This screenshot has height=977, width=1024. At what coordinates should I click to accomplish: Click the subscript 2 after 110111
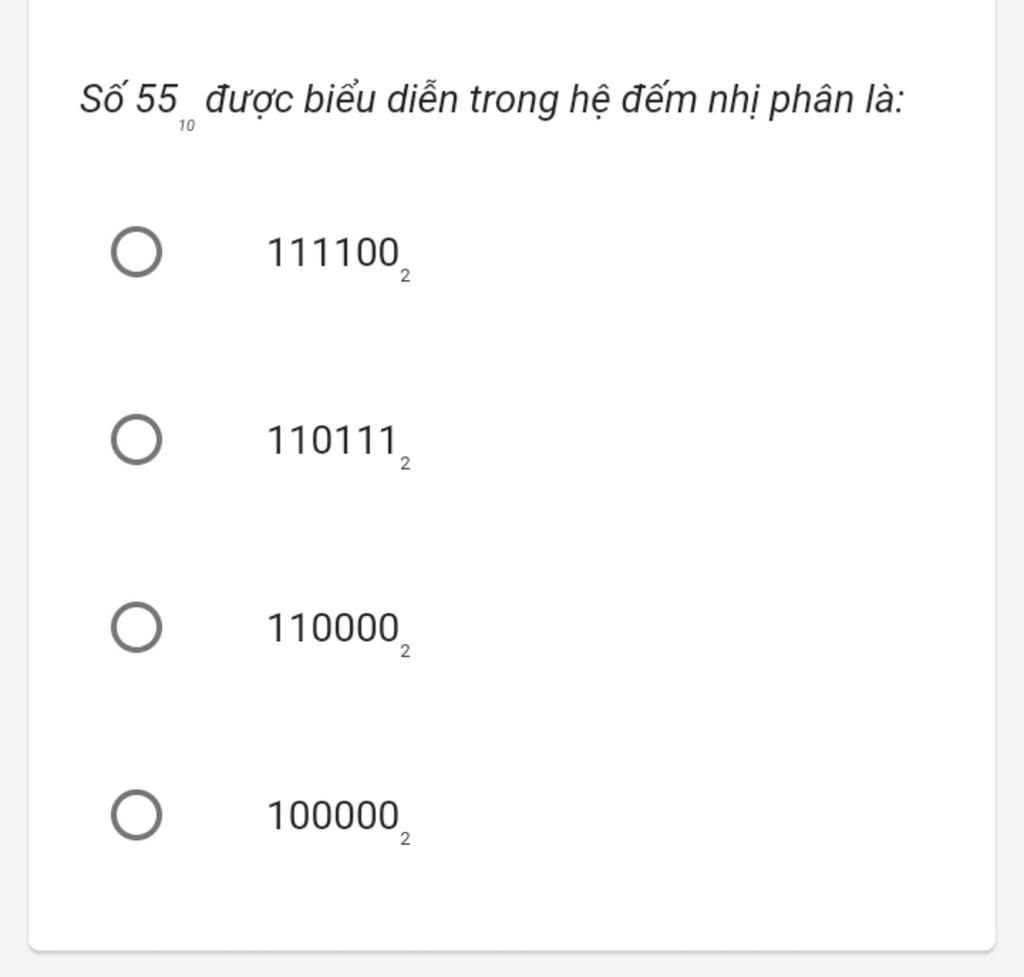pos(406,464)
